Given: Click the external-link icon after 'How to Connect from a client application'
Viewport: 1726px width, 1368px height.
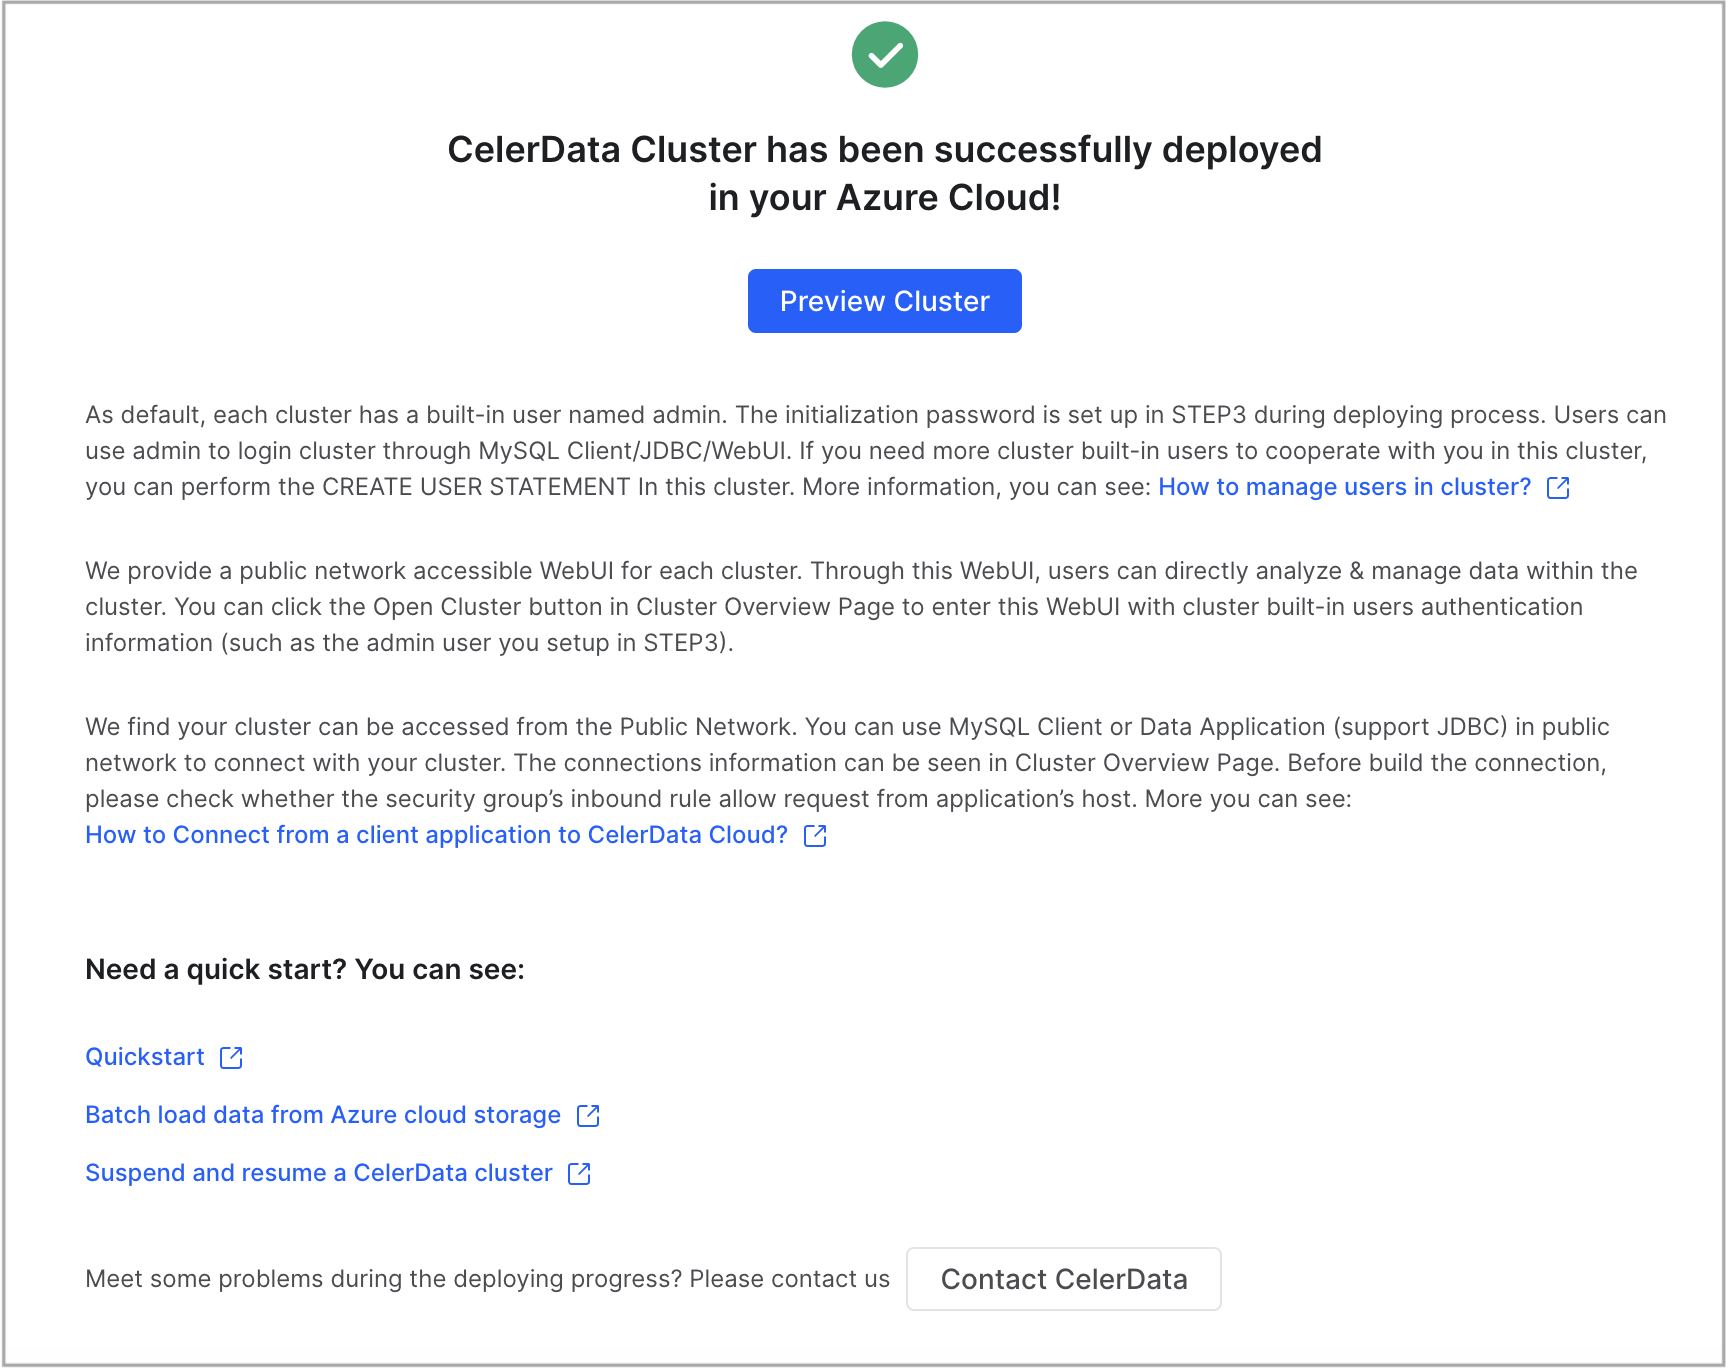Looking at the screenshot, I should (814, 835).
